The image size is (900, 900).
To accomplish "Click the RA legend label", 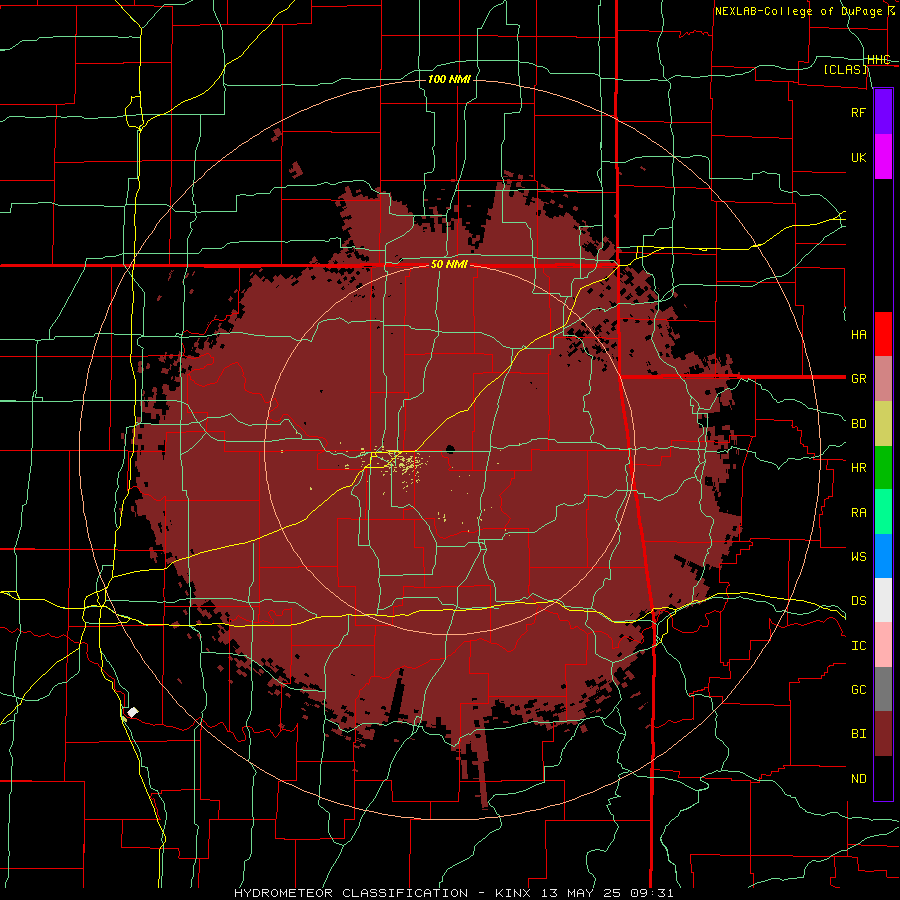I will (x=858, y=513).
